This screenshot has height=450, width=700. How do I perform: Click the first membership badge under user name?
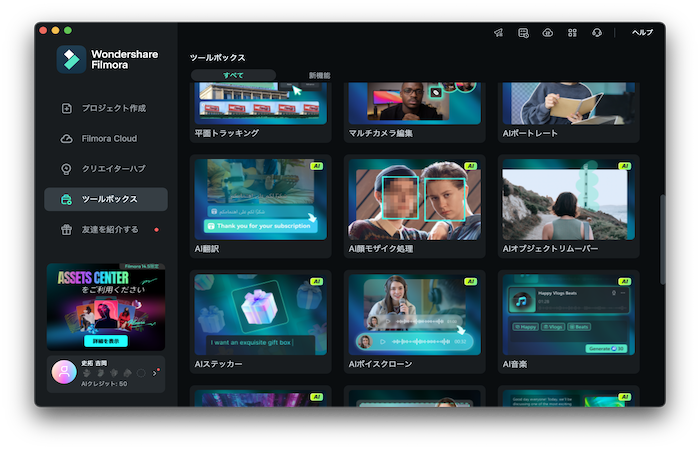click(87, 373)
